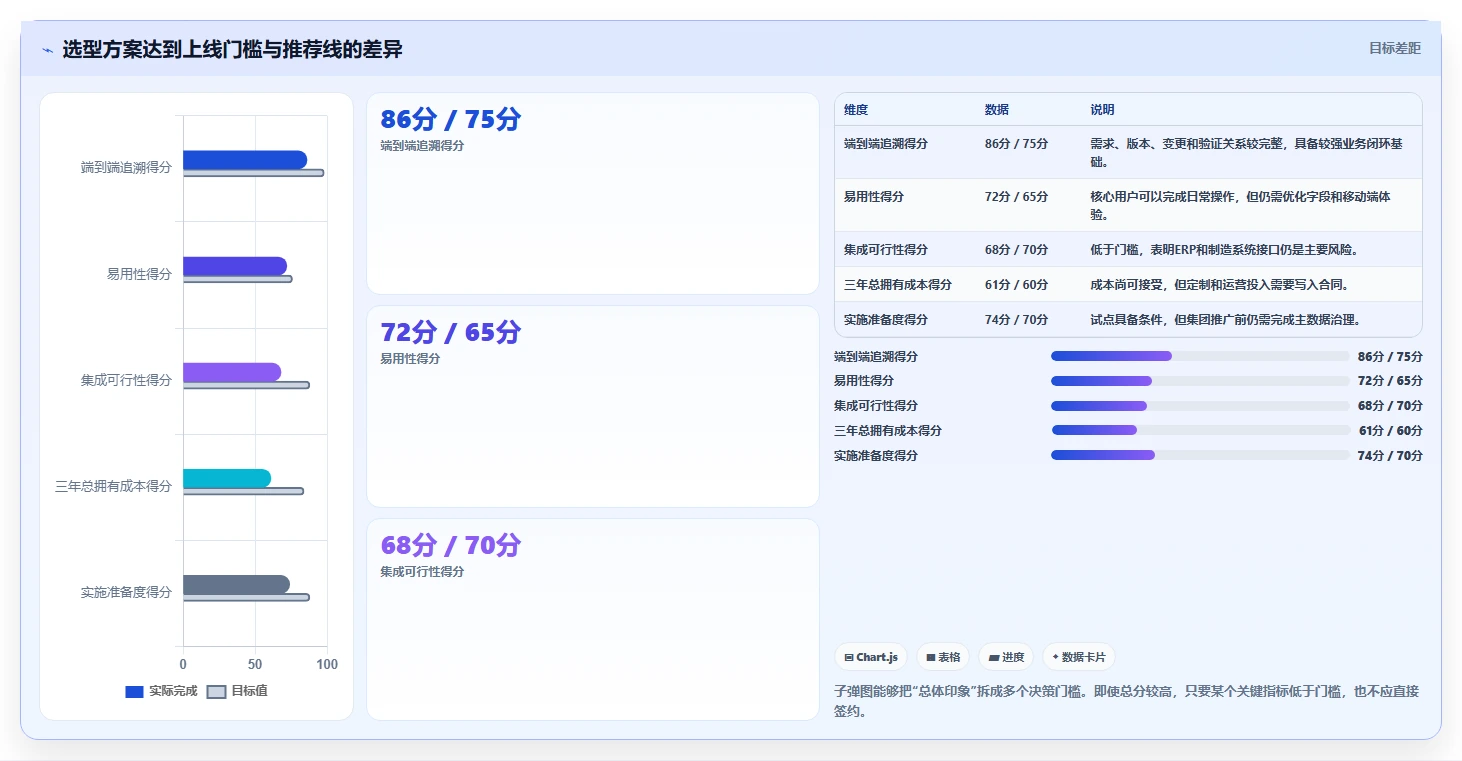
Task: Click the blue icon beside the header title
Action: [47, 50]
